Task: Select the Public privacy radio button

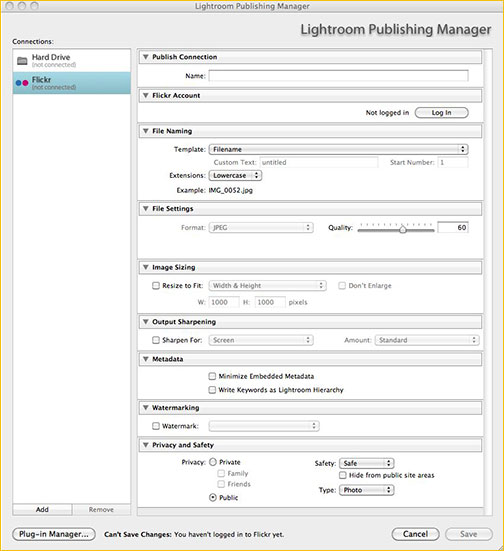Action: 213,498
